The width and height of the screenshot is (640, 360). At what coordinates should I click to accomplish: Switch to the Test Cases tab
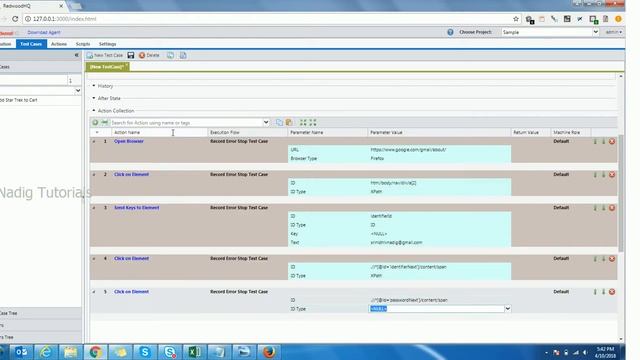click(31, 44)
